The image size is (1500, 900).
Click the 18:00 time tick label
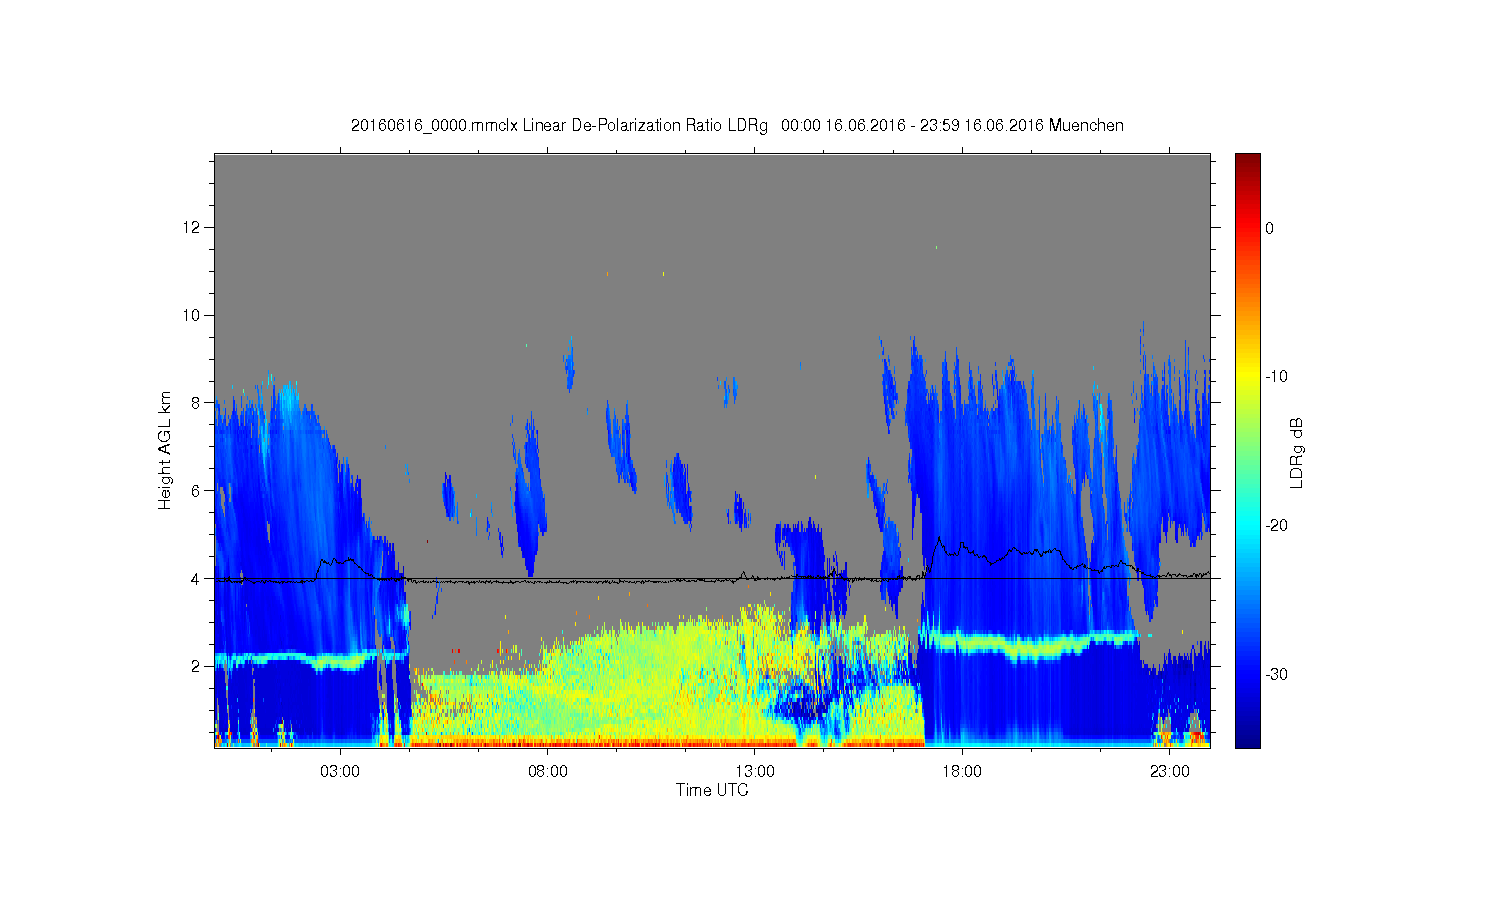tap(962, 772)
